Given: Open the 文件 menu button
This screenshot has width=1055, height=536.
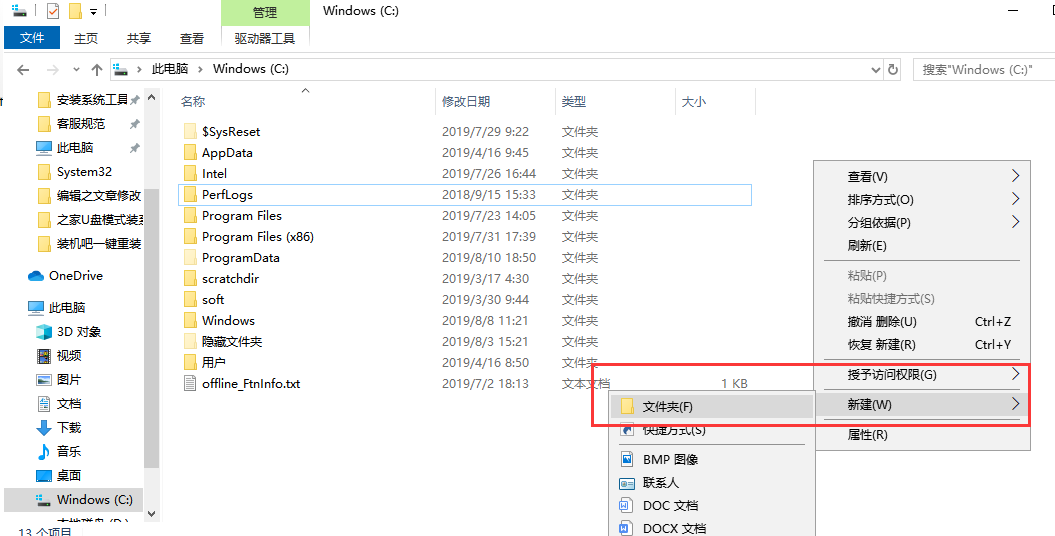Looking at the screenshot, I should pos(33,38).
